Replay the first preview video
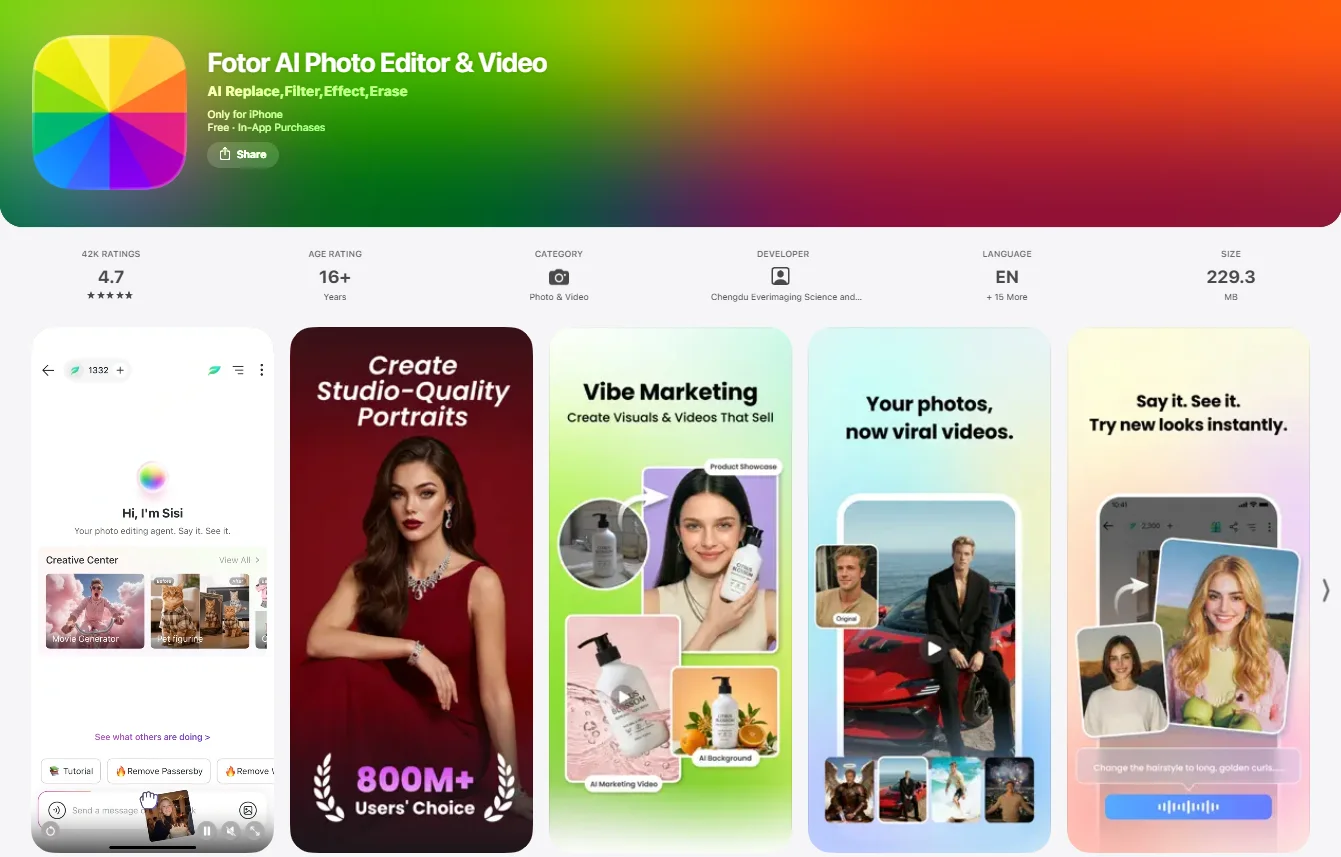Viewport: 1341px width, 857px height. pyautogui.click(x=51, y=830)
